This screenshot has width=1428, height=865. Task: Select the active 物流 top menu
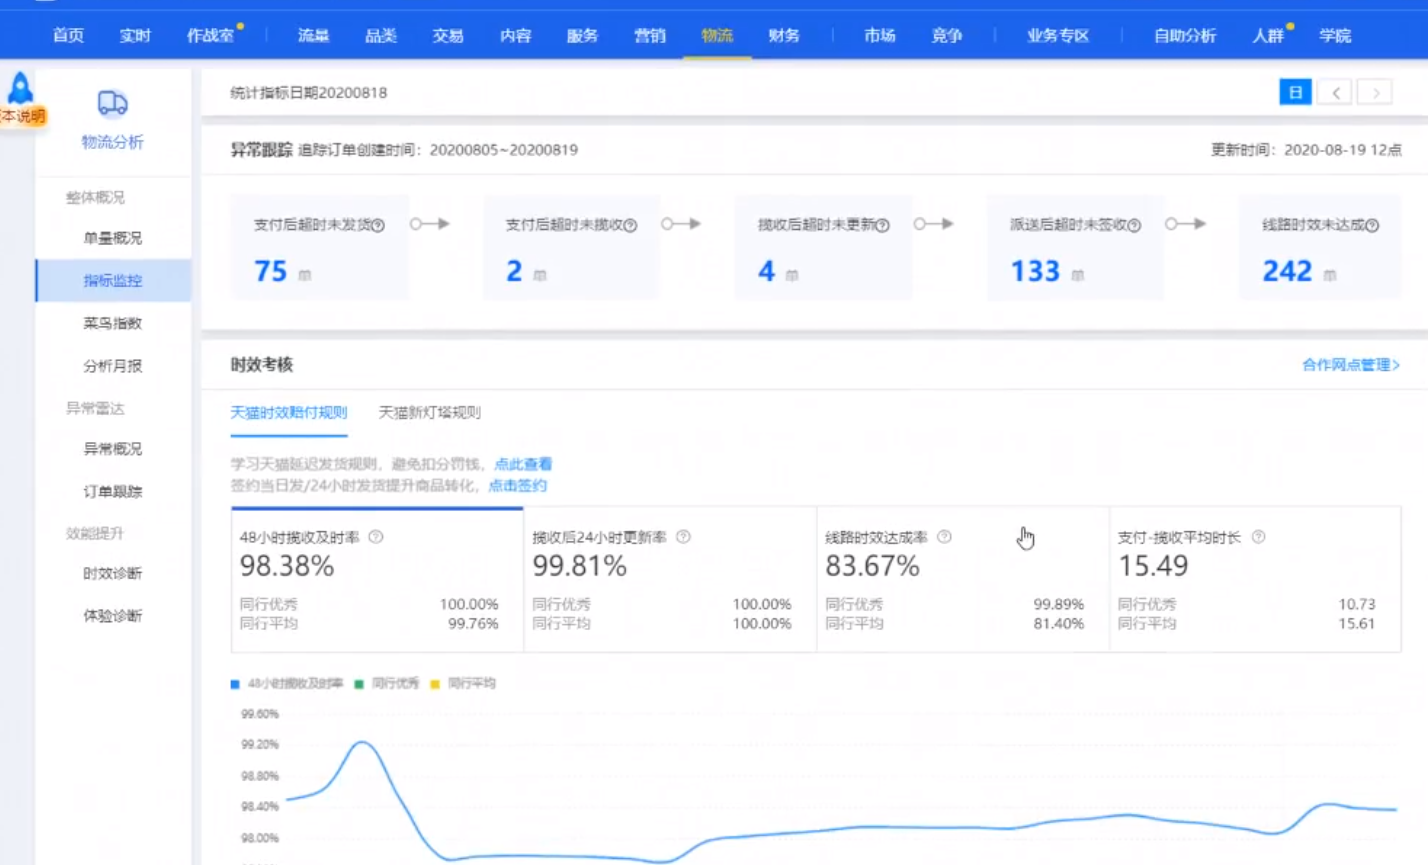pyautogui.click(x=717, y=36)
